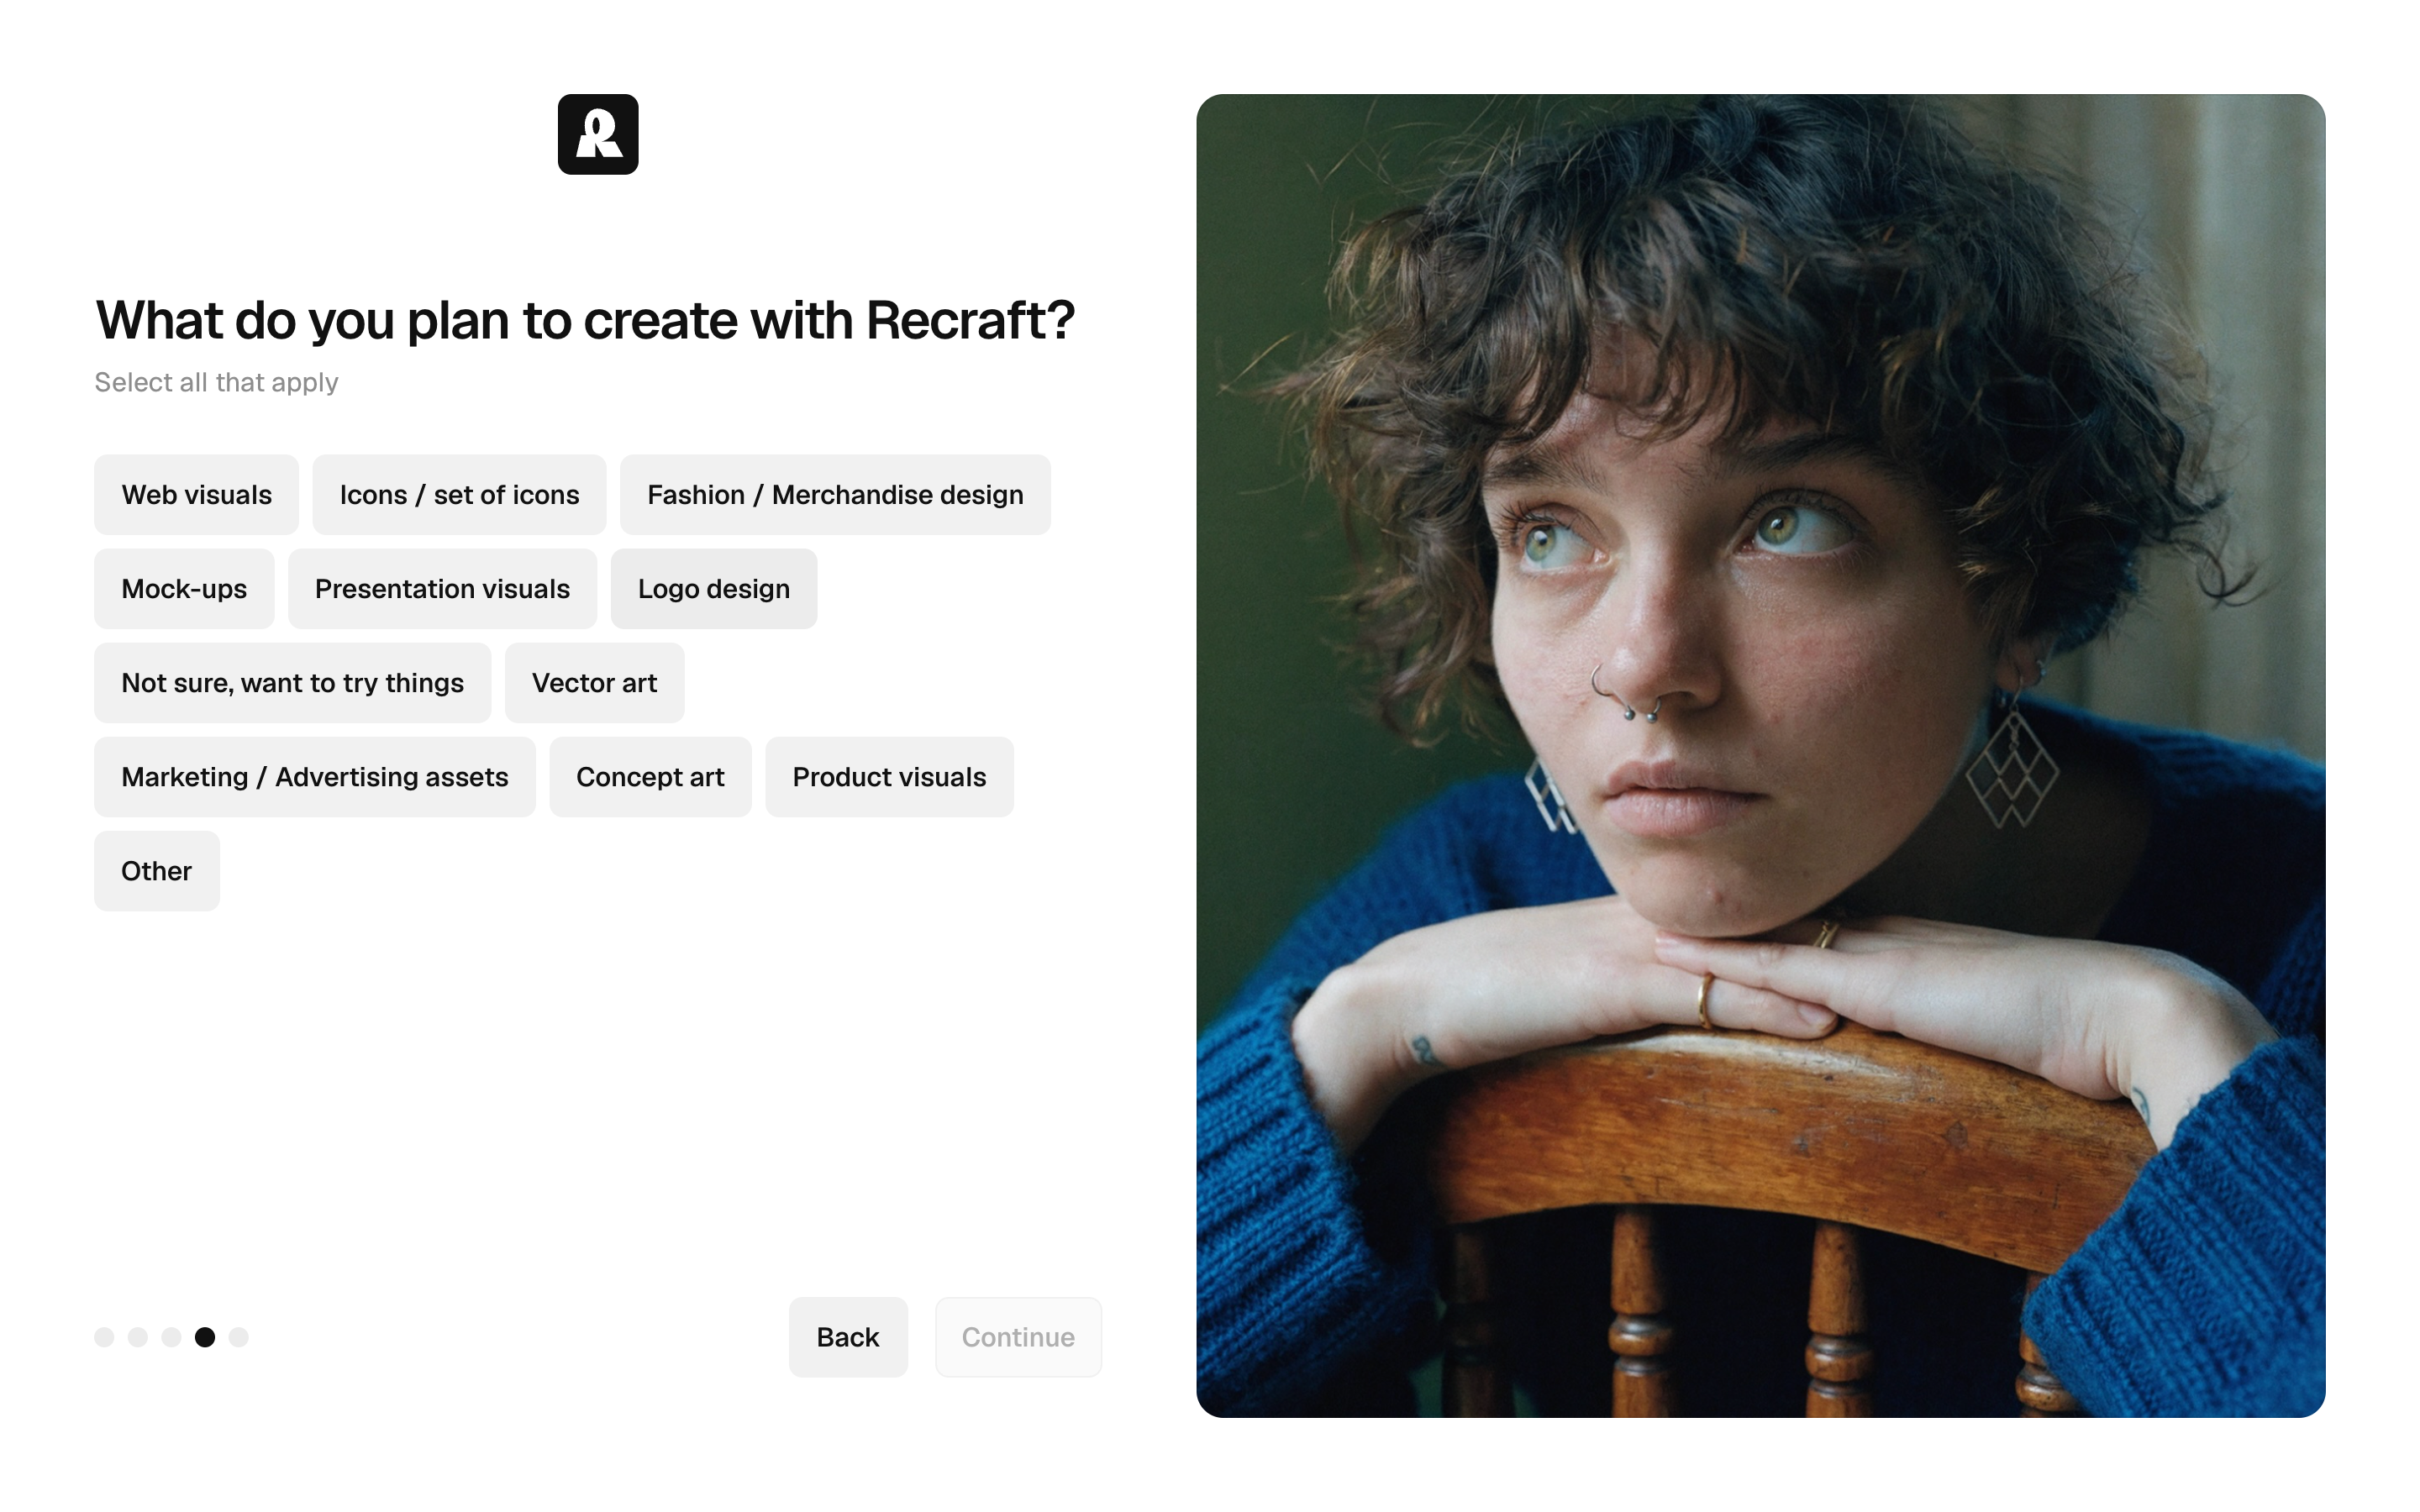Click the Continue button

tap(1018, 1337)
